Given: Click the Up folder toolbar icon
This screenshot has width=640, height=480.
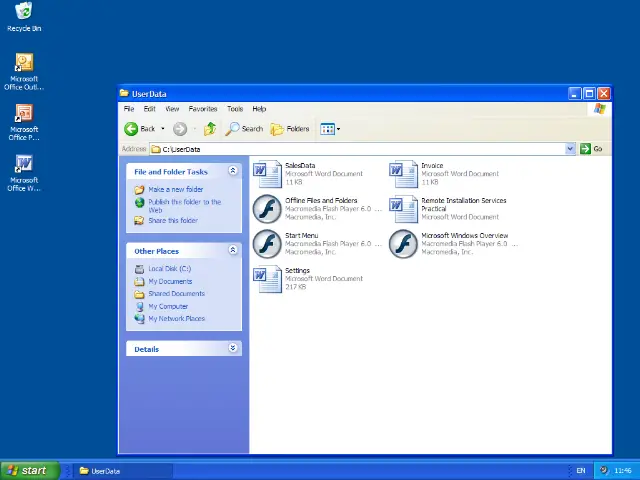Looking at the screenshot, I should 210,128.
